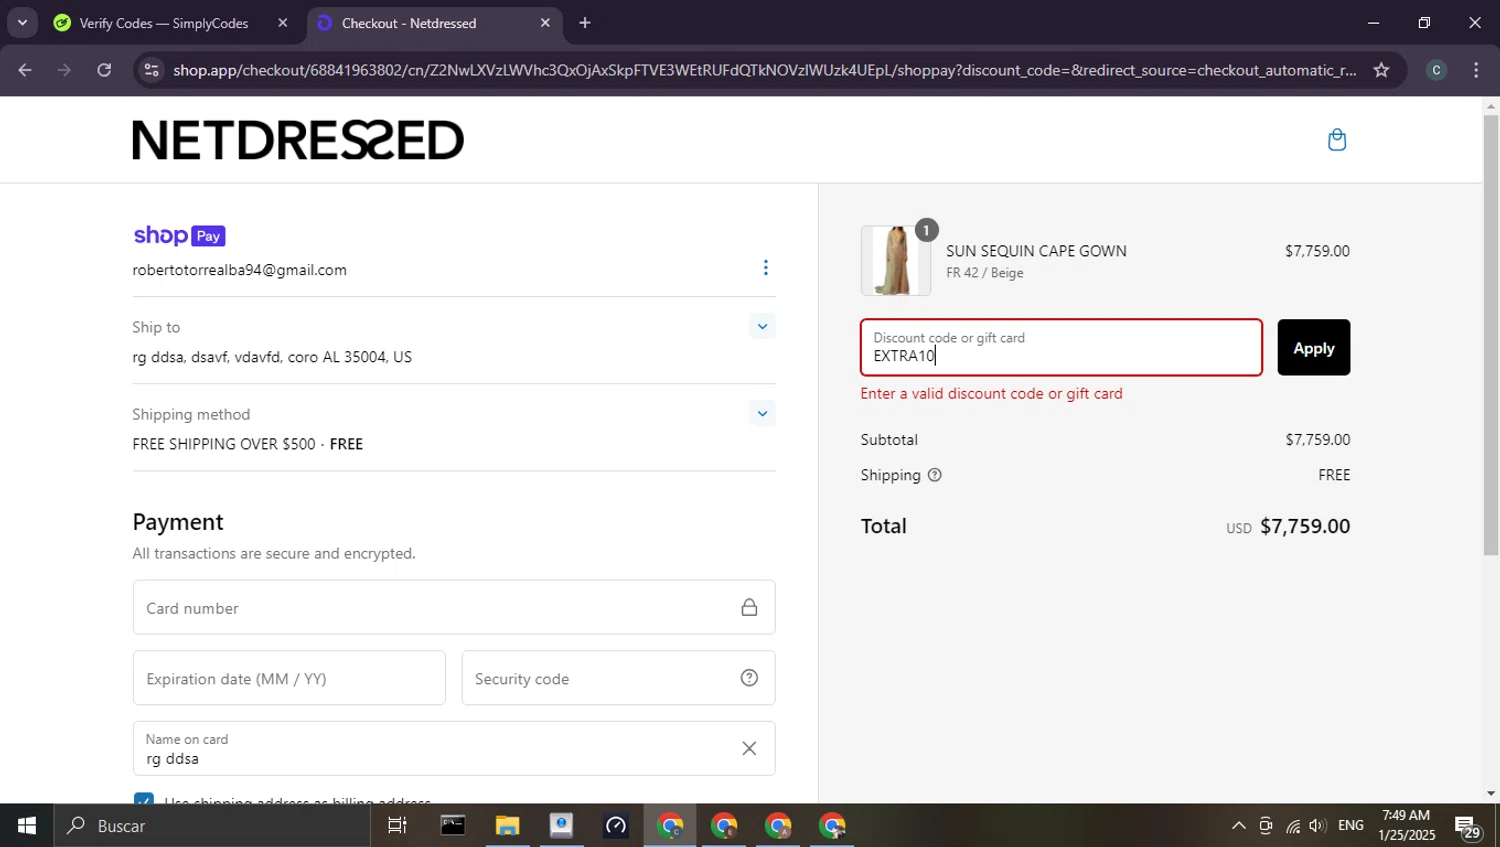Open the speedometer app on taskbar
This screenshot has width=1500, height=847.
[x=615, y=826]
